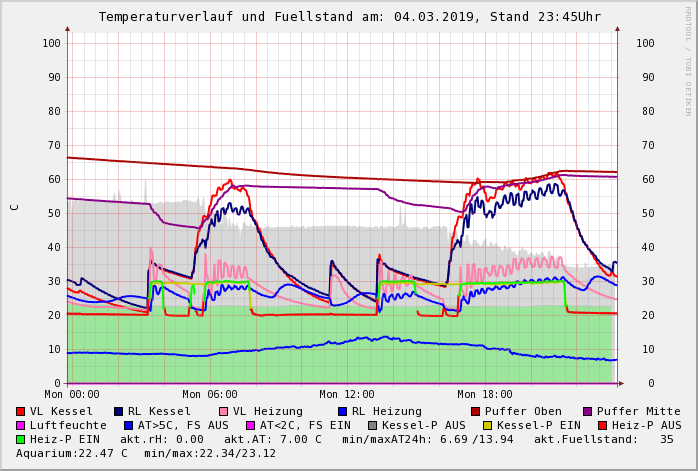698x471 pixels.
Task: Click the 'Mon 06:00' x-axis label
Action: click(x=210, y=395)
